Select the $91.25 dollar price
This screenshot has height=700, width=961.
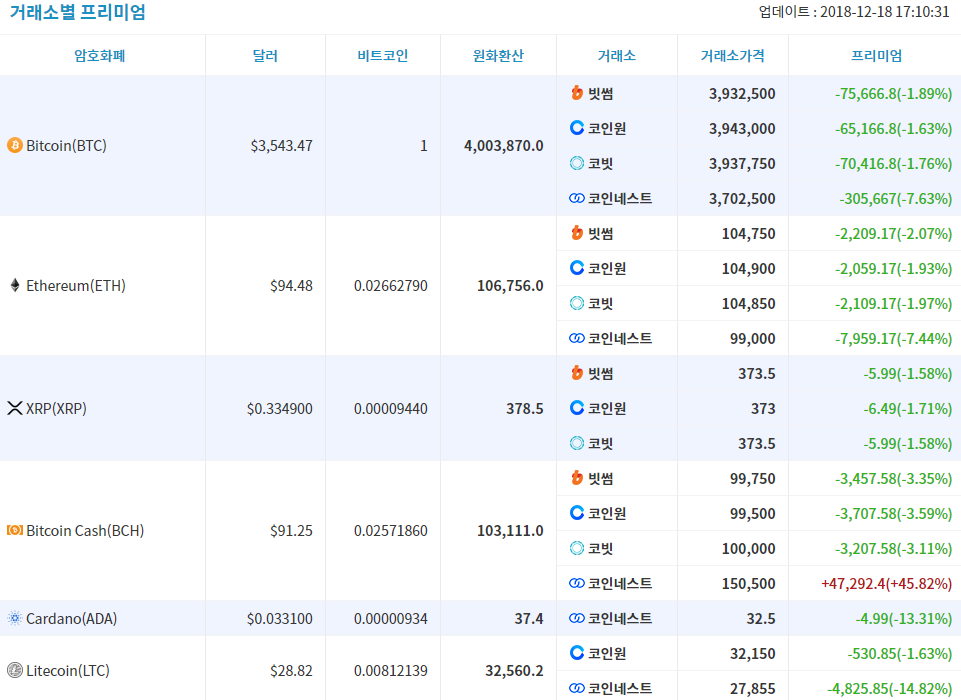pos(291,531)
